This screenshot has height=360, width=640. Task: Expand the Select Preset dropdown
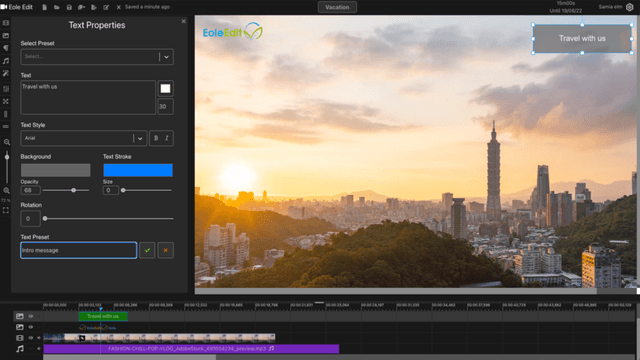(166, 57)
